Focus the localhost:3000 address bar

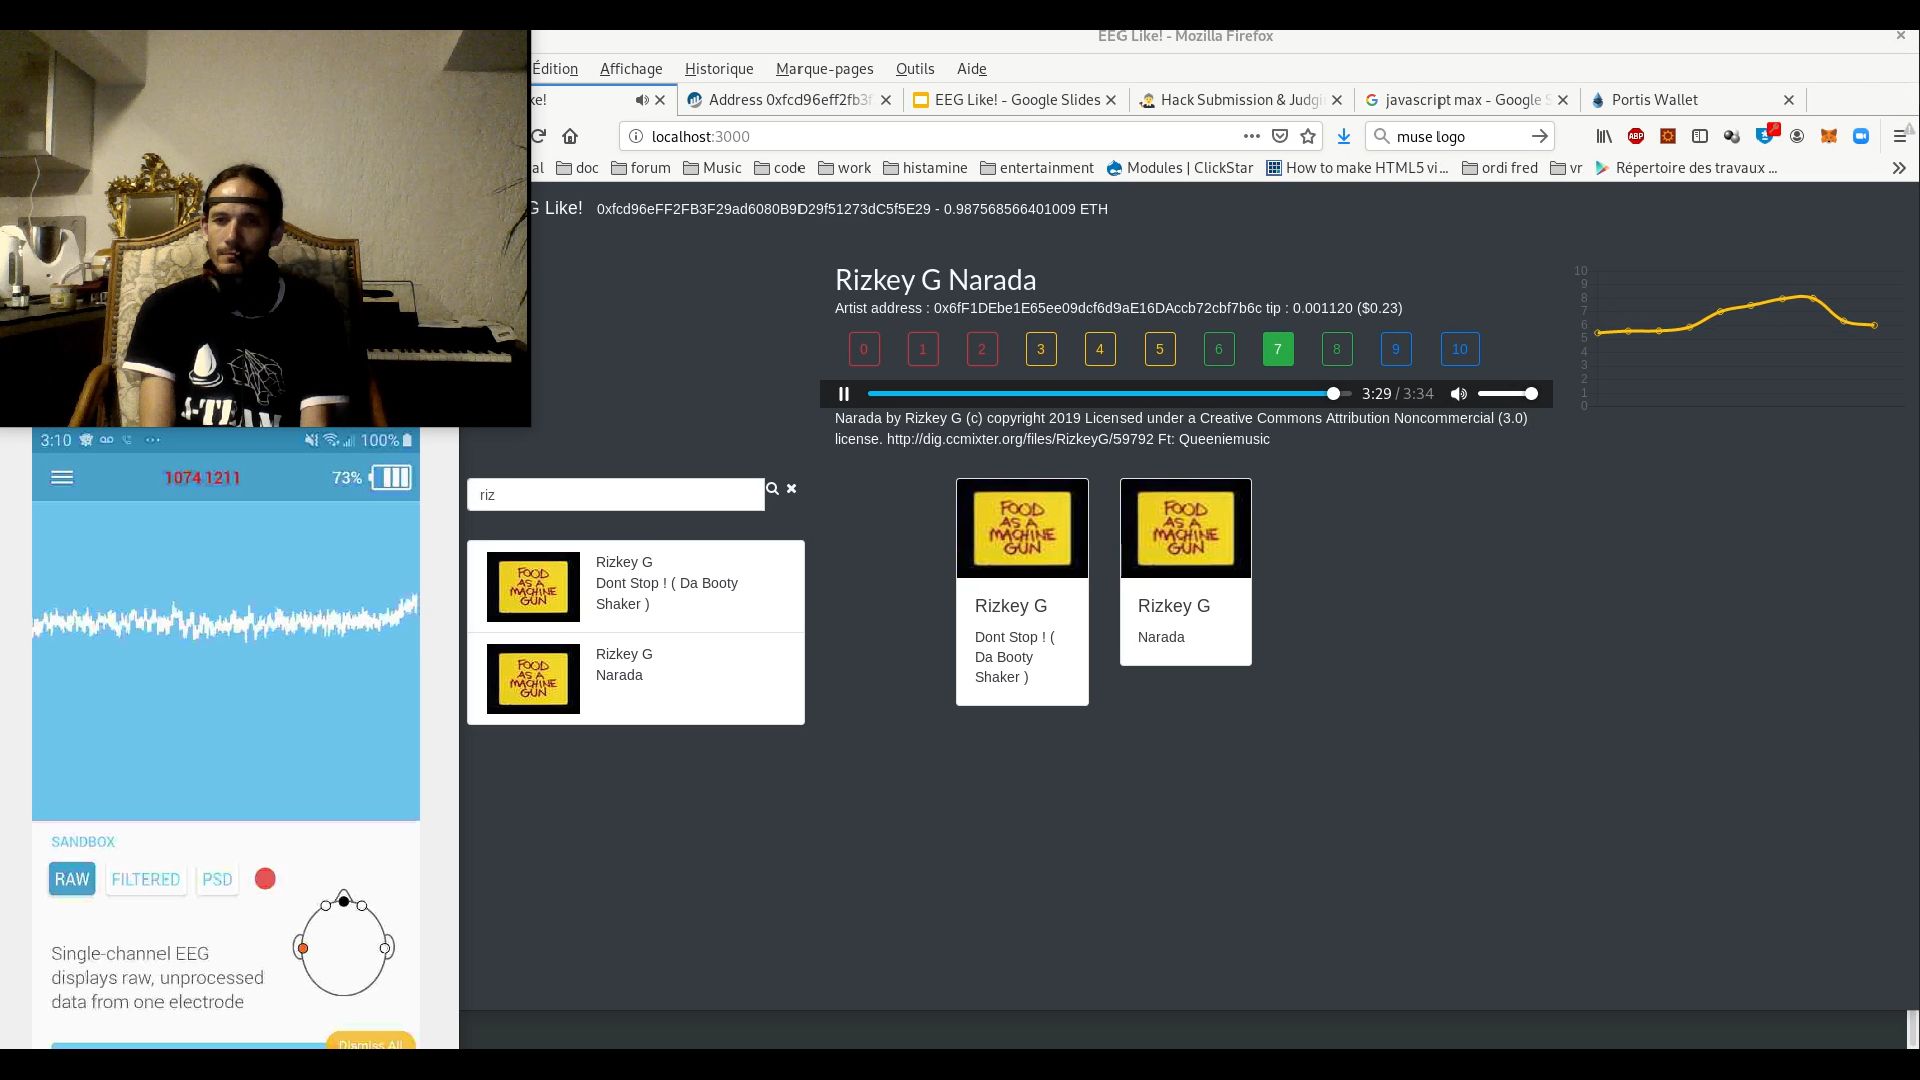[940, 136]
